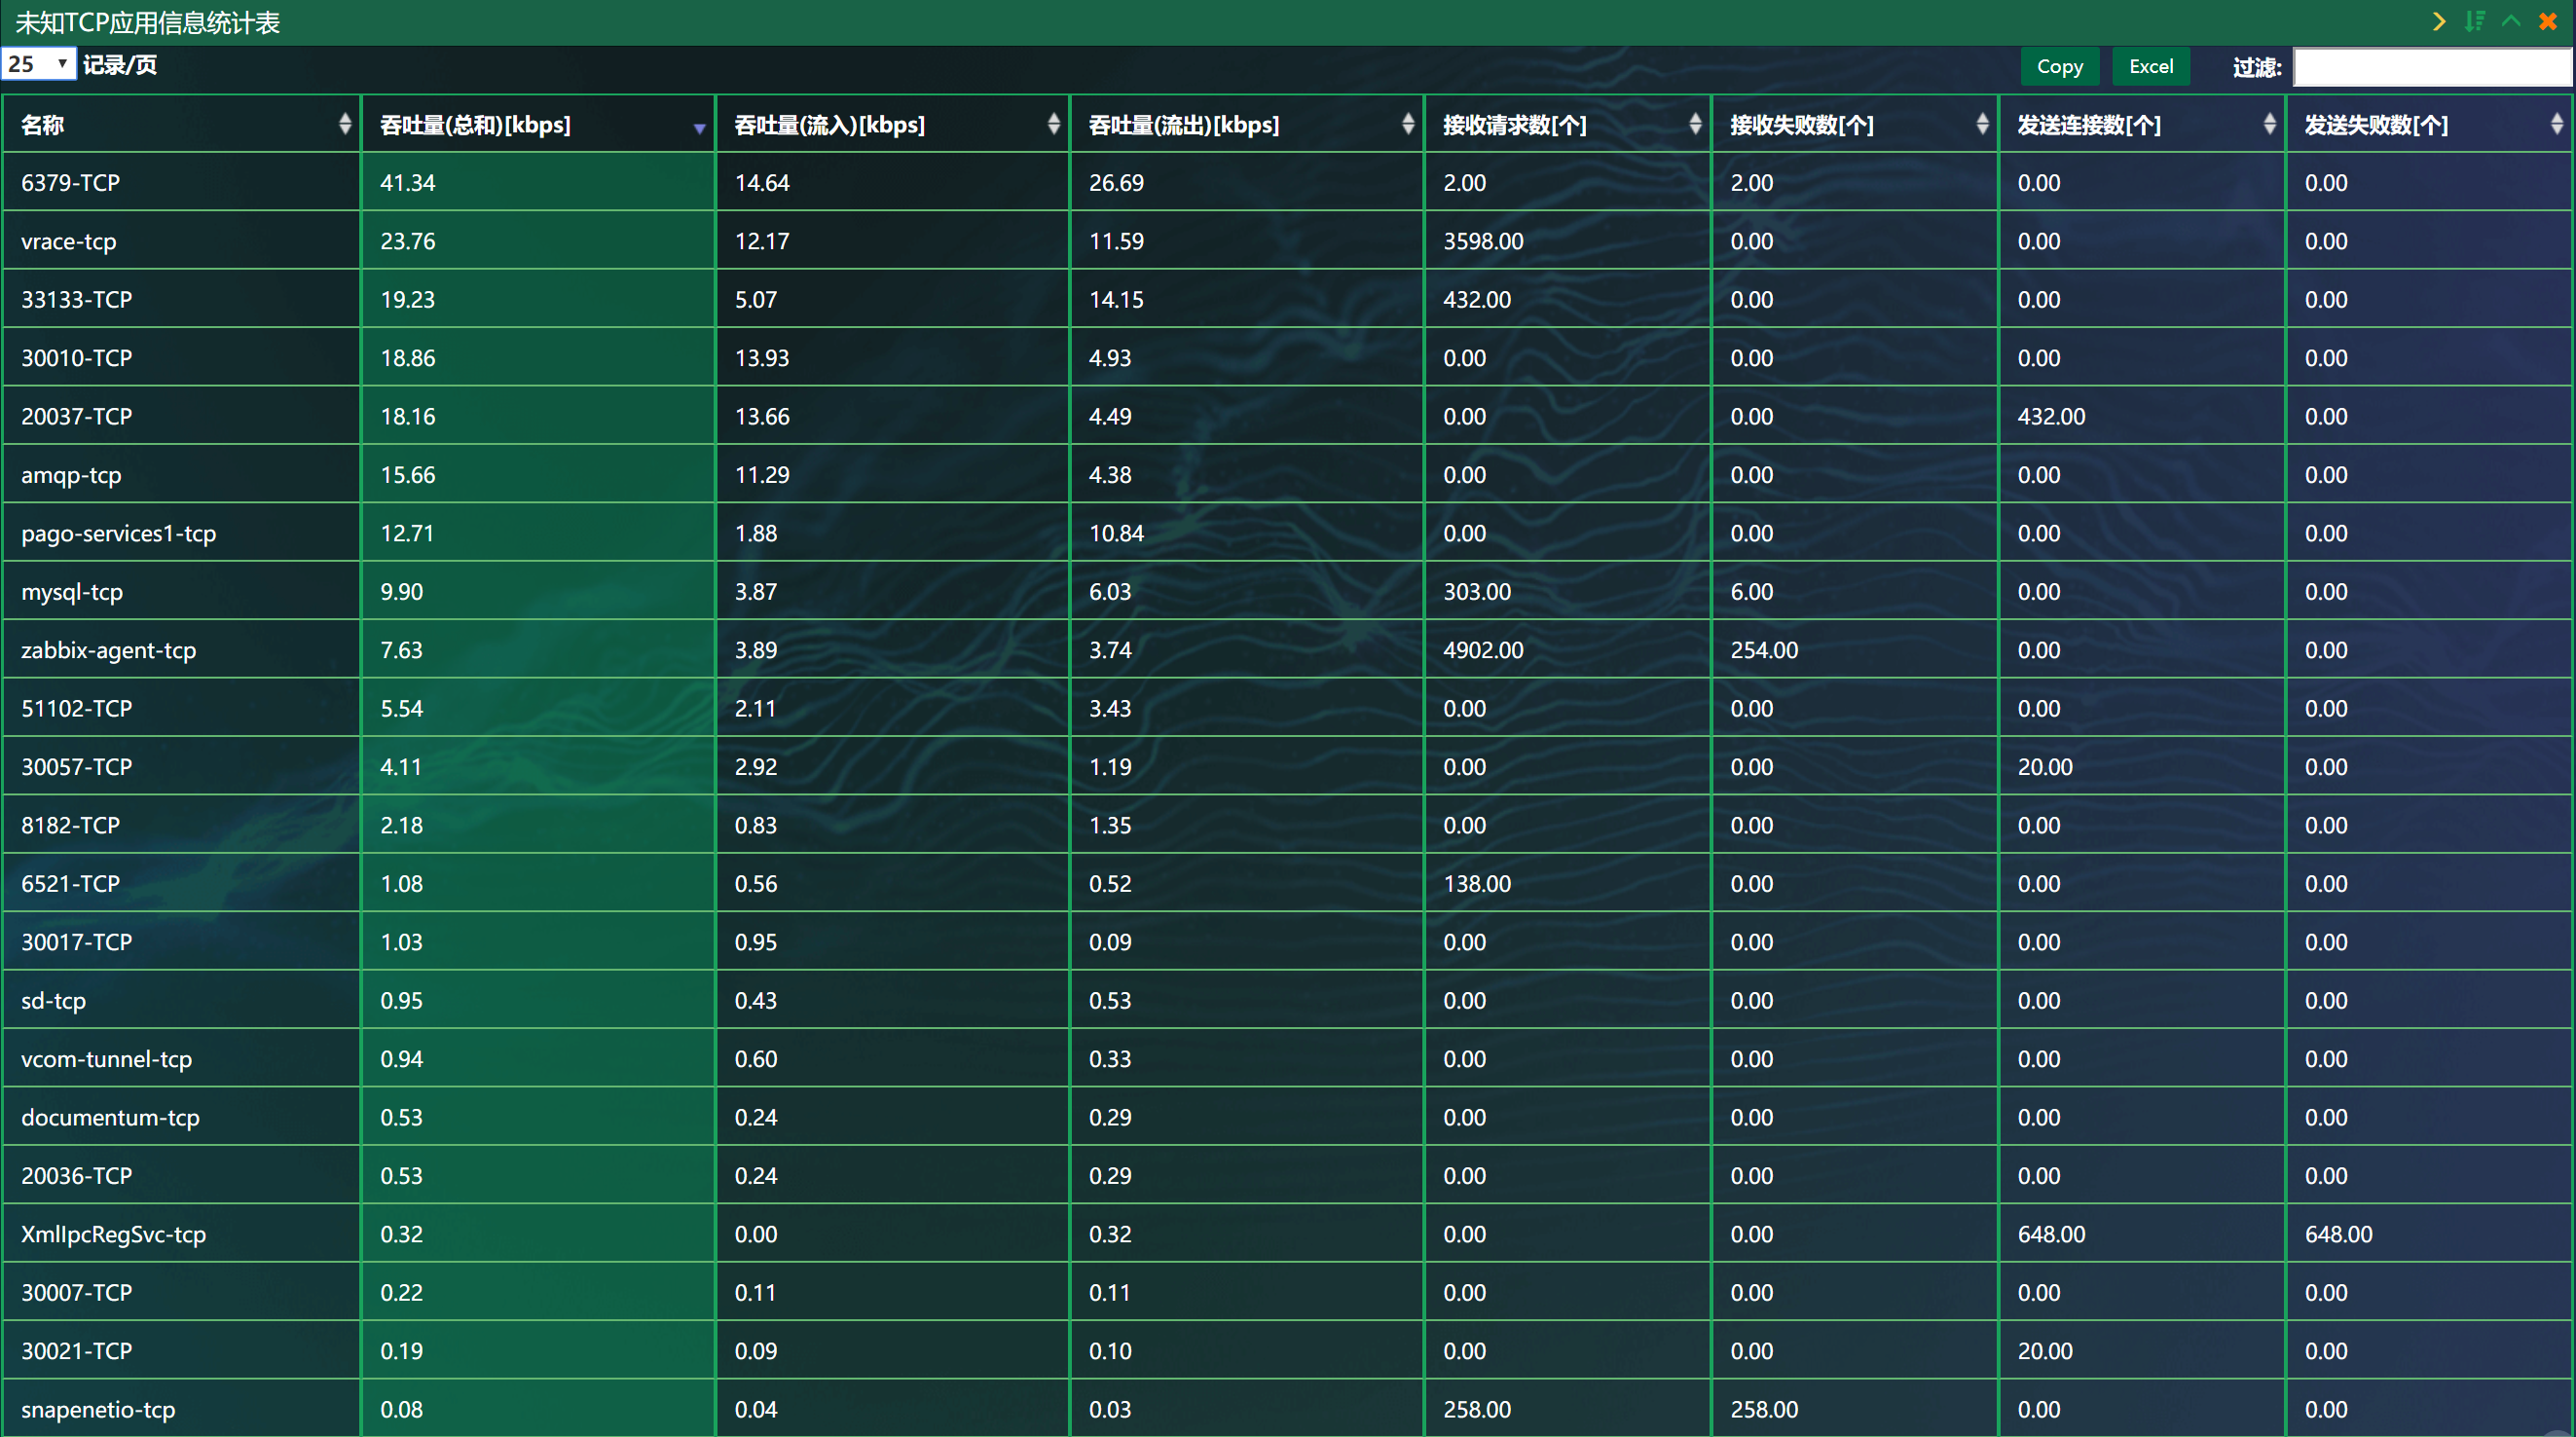
Task: Click the 未知TCP应用信息统计表 panel title
Action: click(x=148, y=22)
